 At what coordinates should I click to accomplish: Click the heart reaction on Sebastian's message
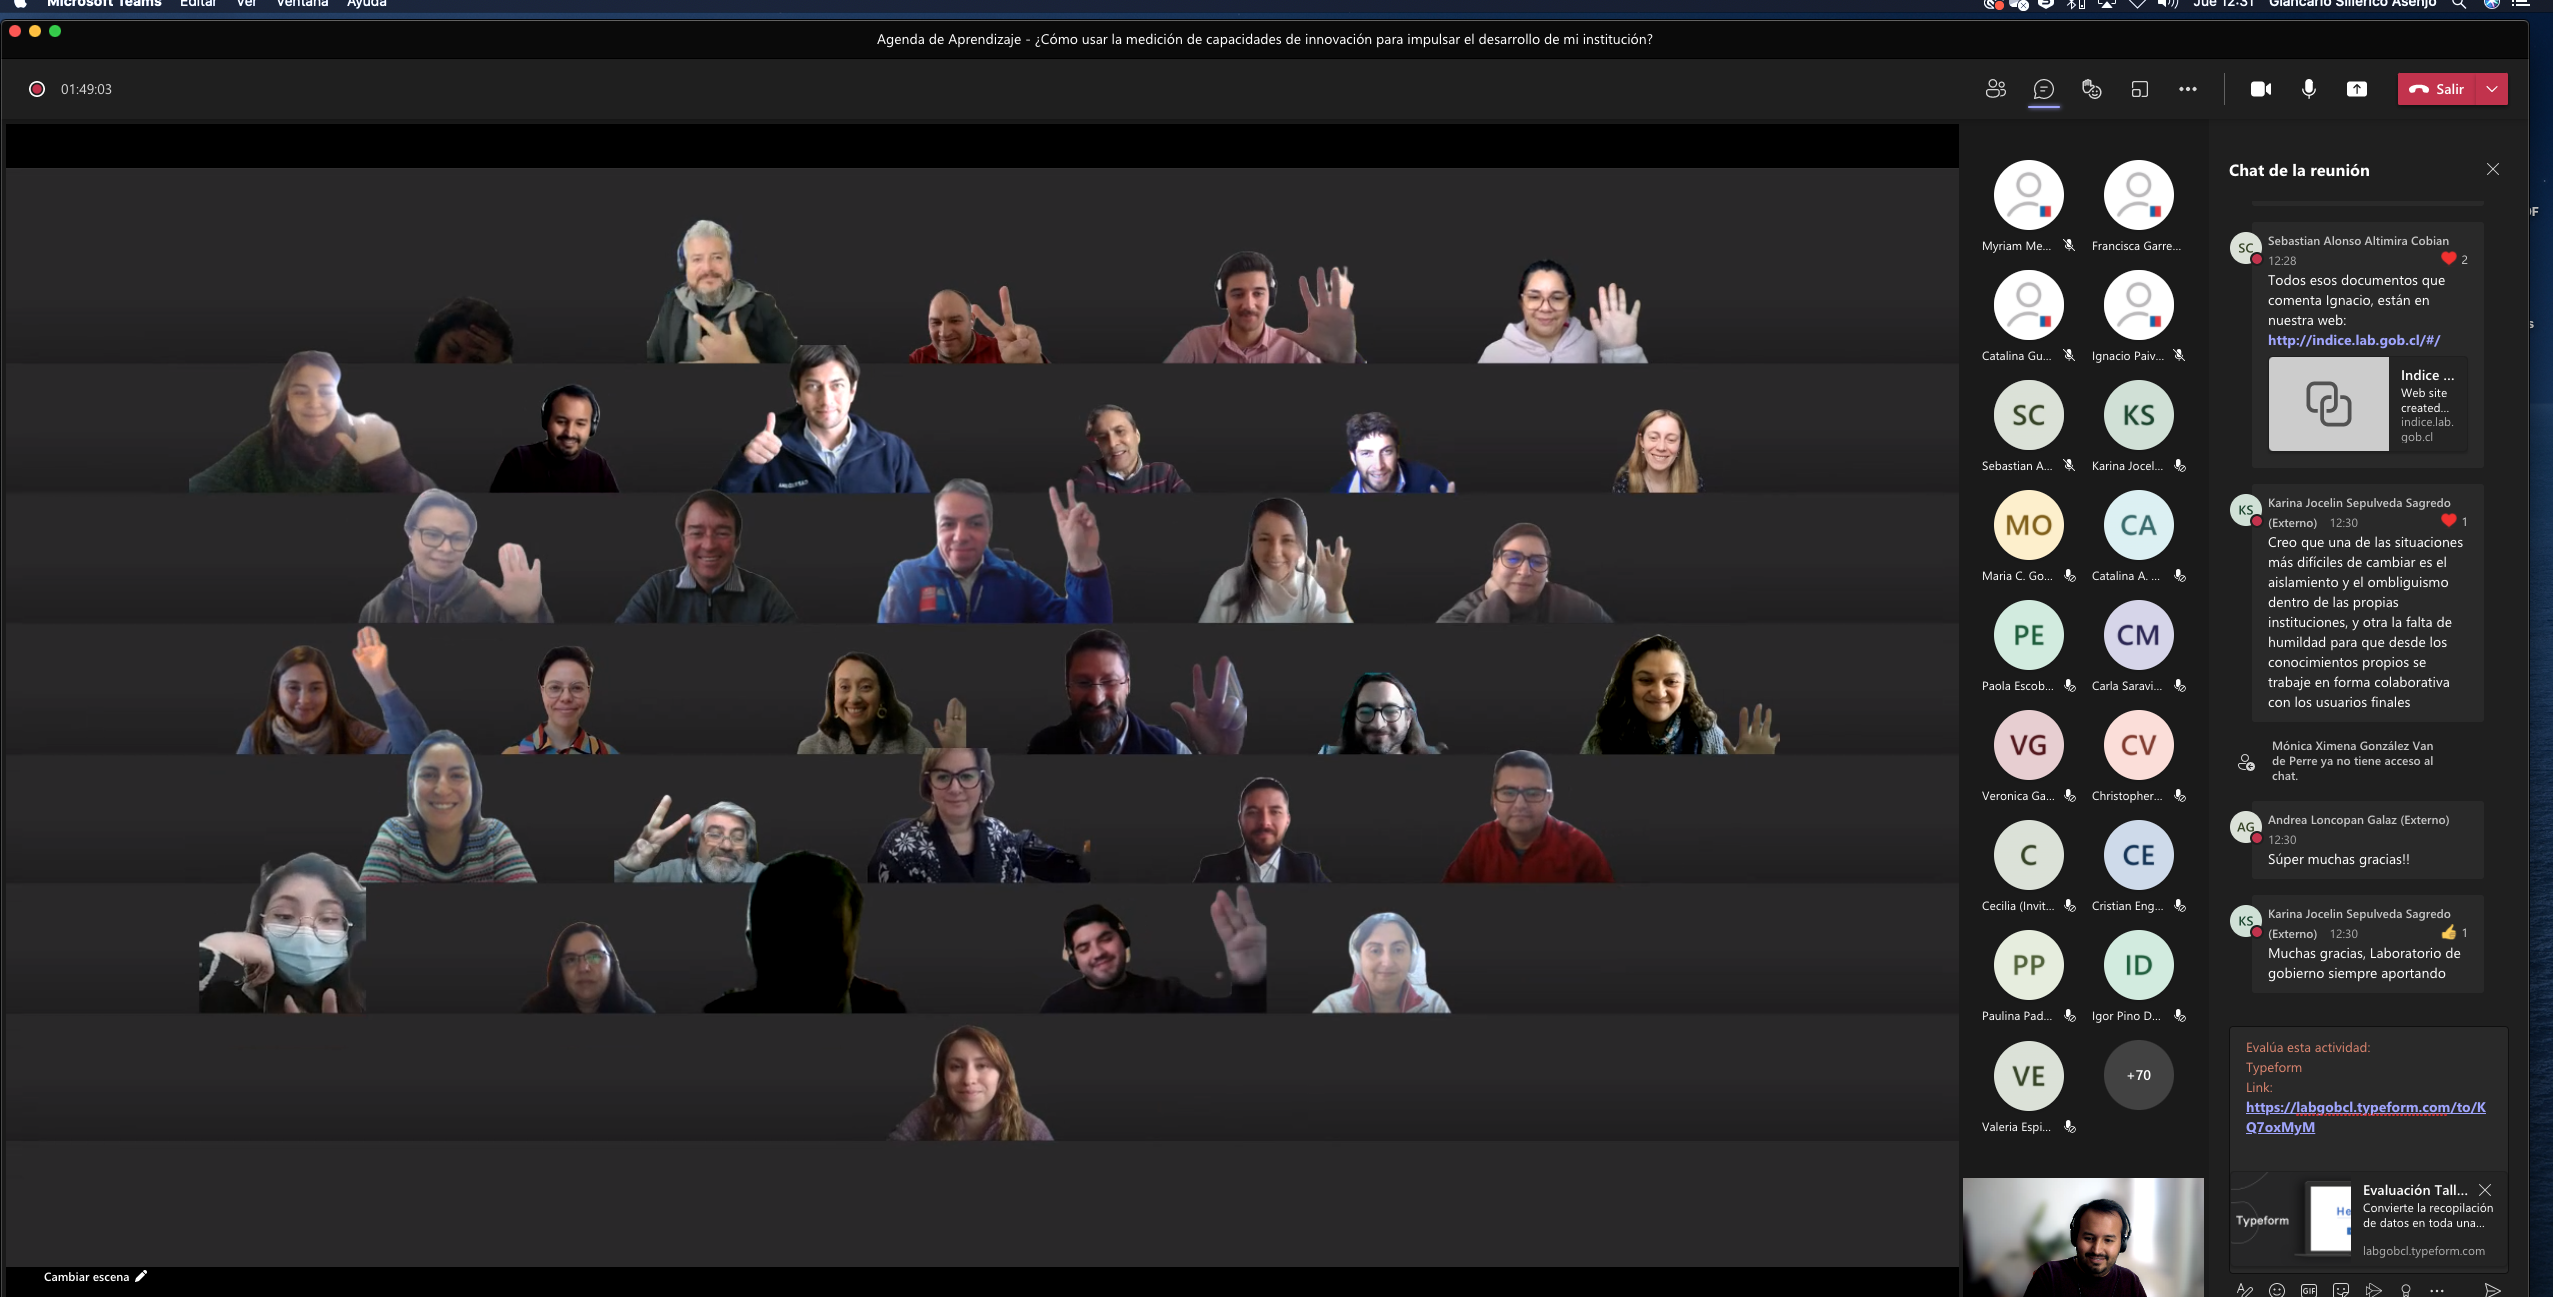point(2448,258)
